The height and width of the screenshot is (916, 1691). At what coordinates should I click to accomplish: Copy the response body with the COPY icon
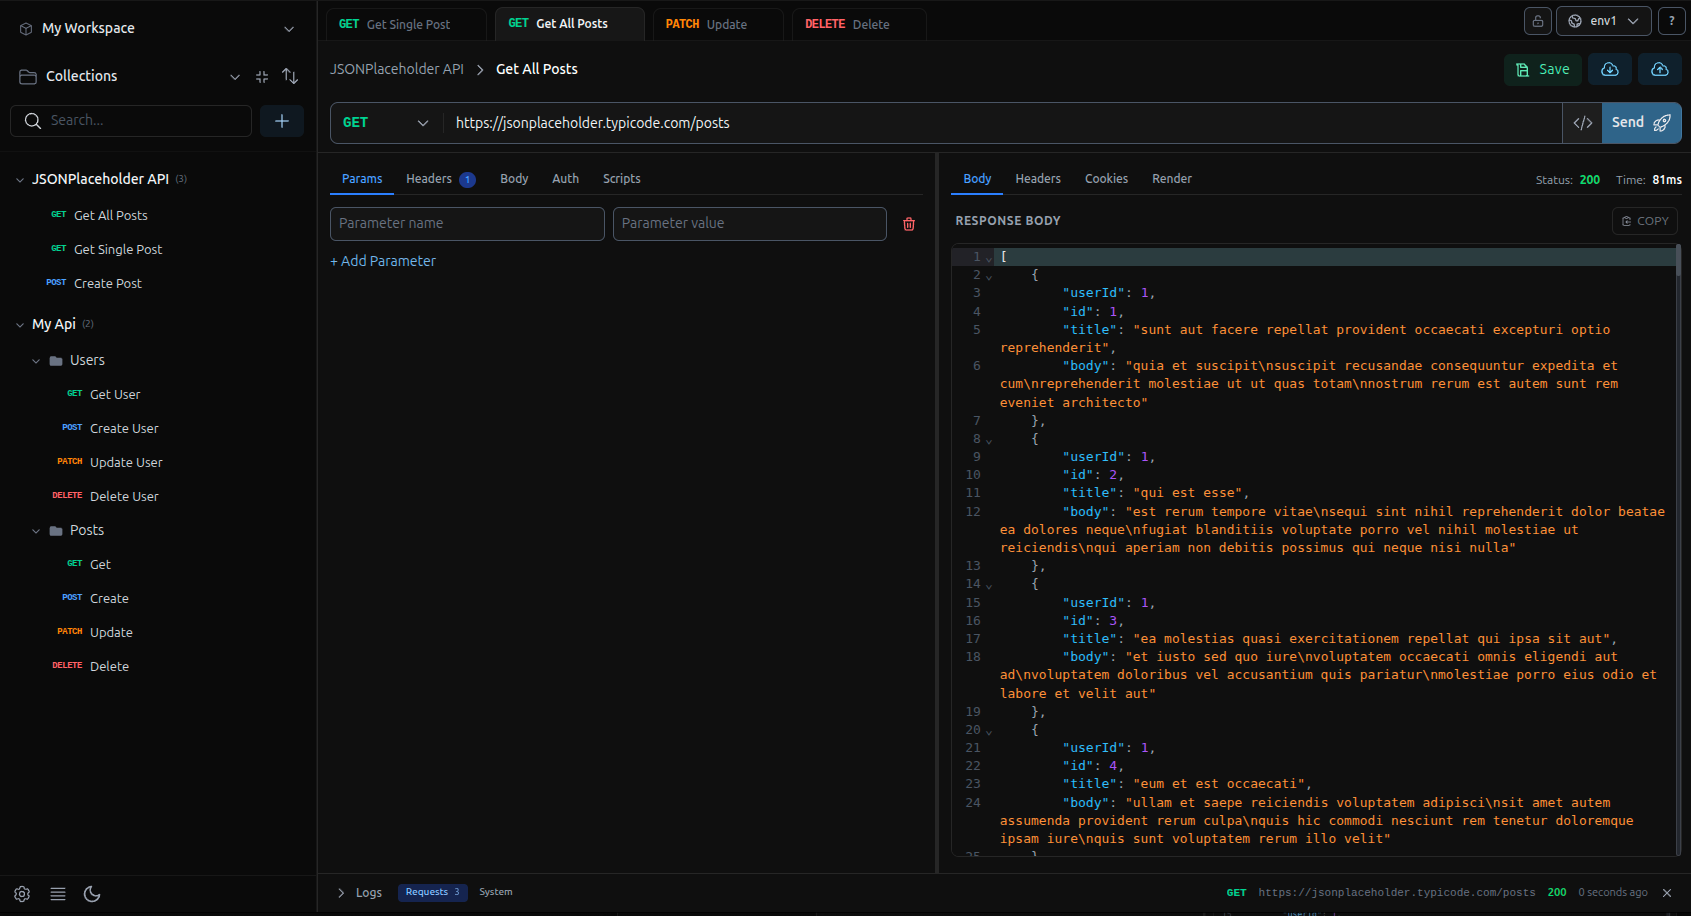point(1644,220)
